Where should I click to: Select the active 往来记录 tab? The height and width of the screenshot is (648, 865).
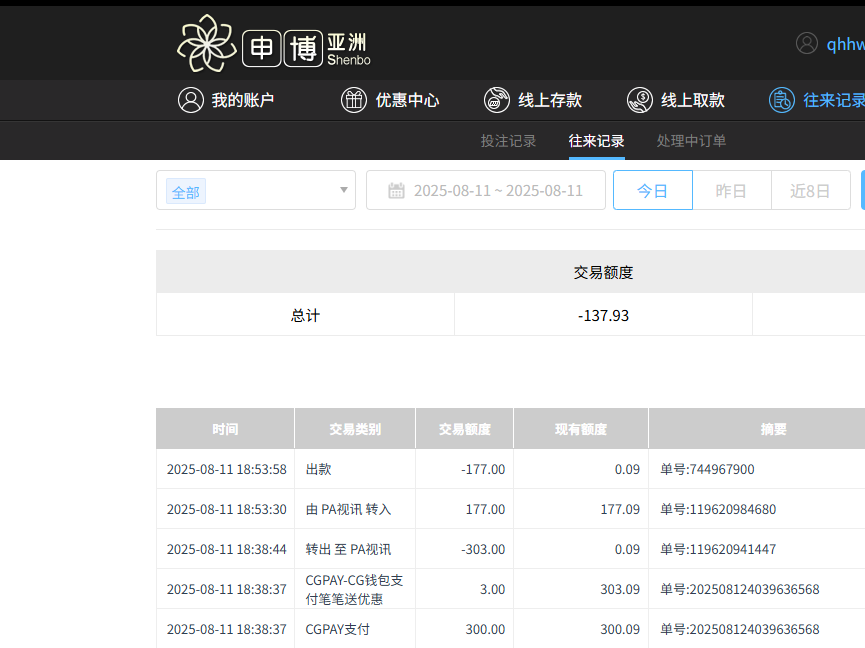tap(596, 141)
